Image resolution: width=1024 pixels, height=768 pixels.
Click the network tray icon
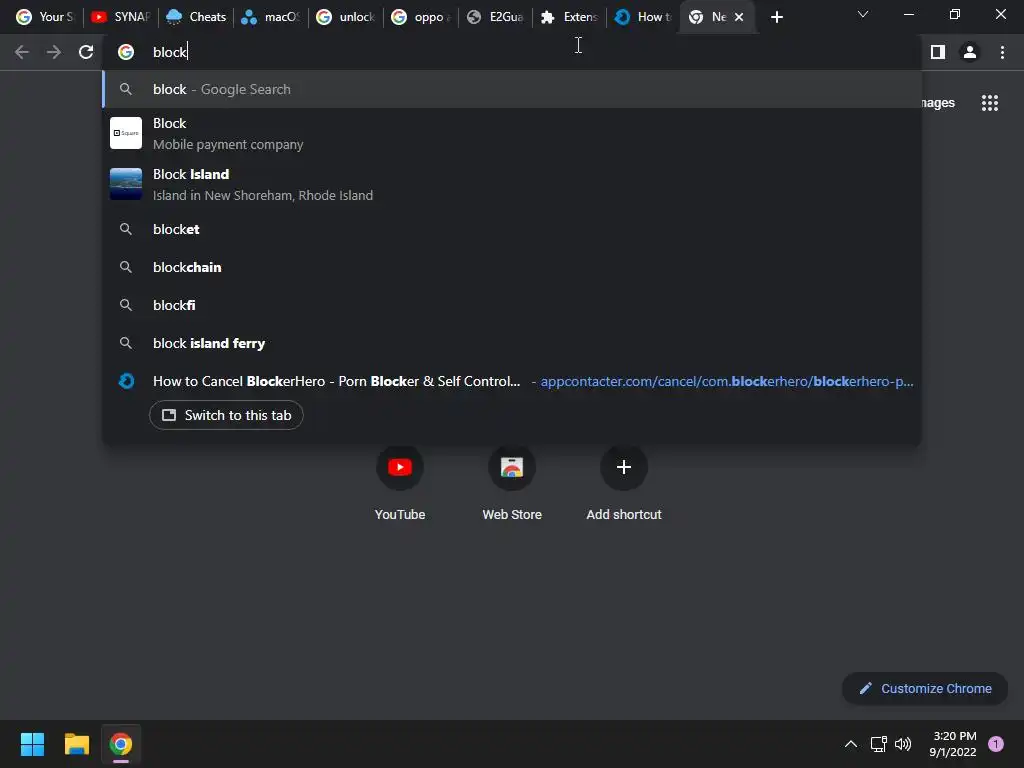[x=878, y=744]
